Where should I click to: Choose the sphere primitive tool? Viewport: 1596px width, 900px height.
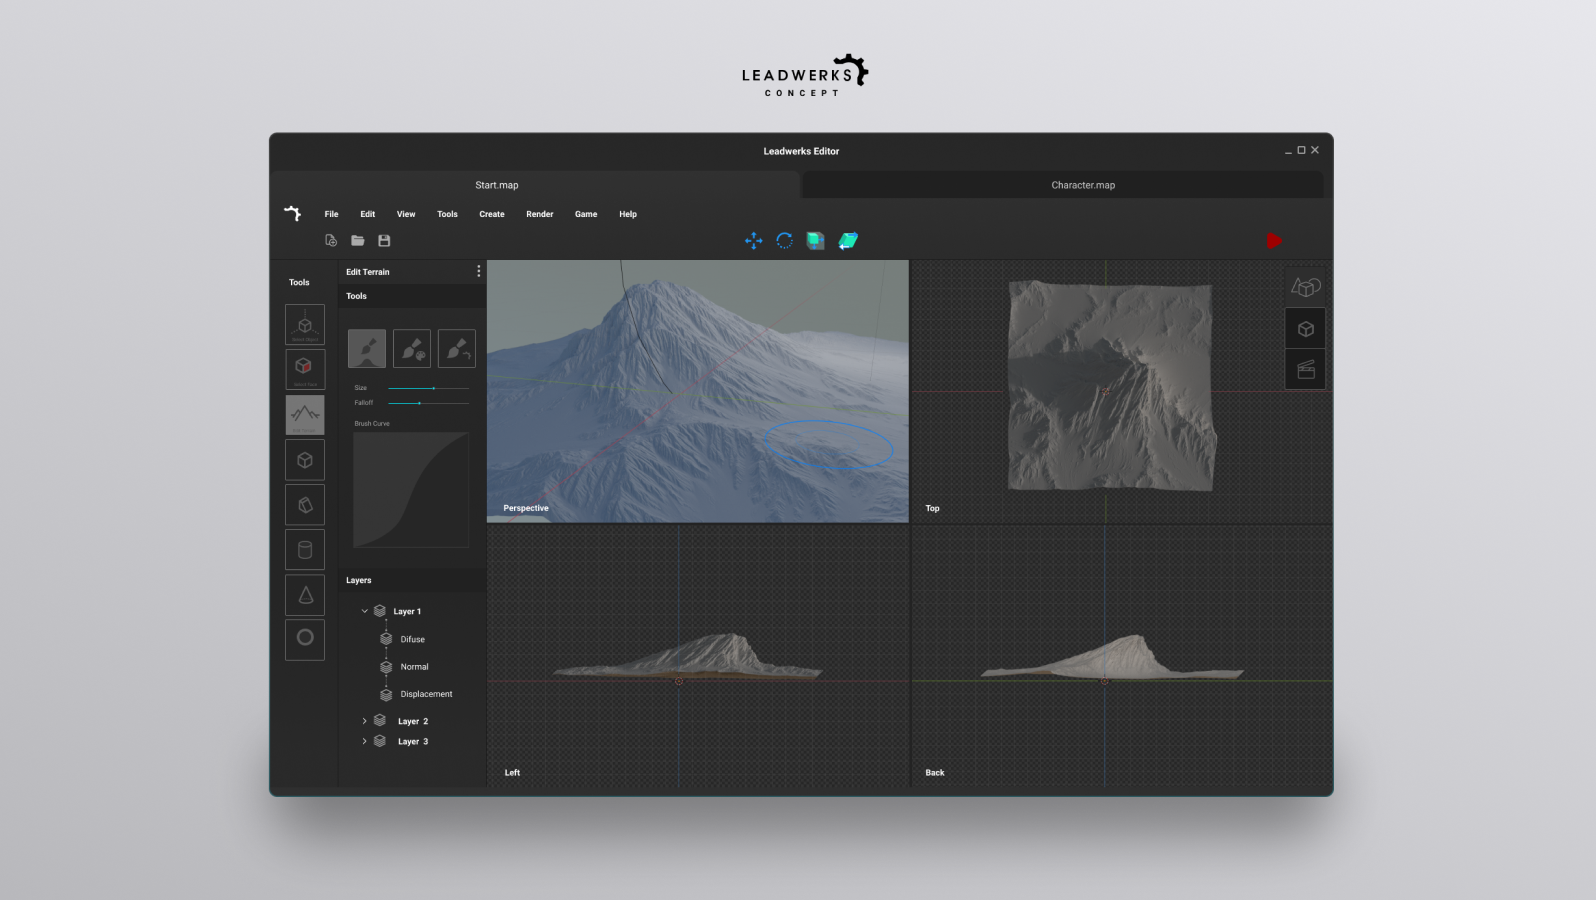tap(305, 639)
